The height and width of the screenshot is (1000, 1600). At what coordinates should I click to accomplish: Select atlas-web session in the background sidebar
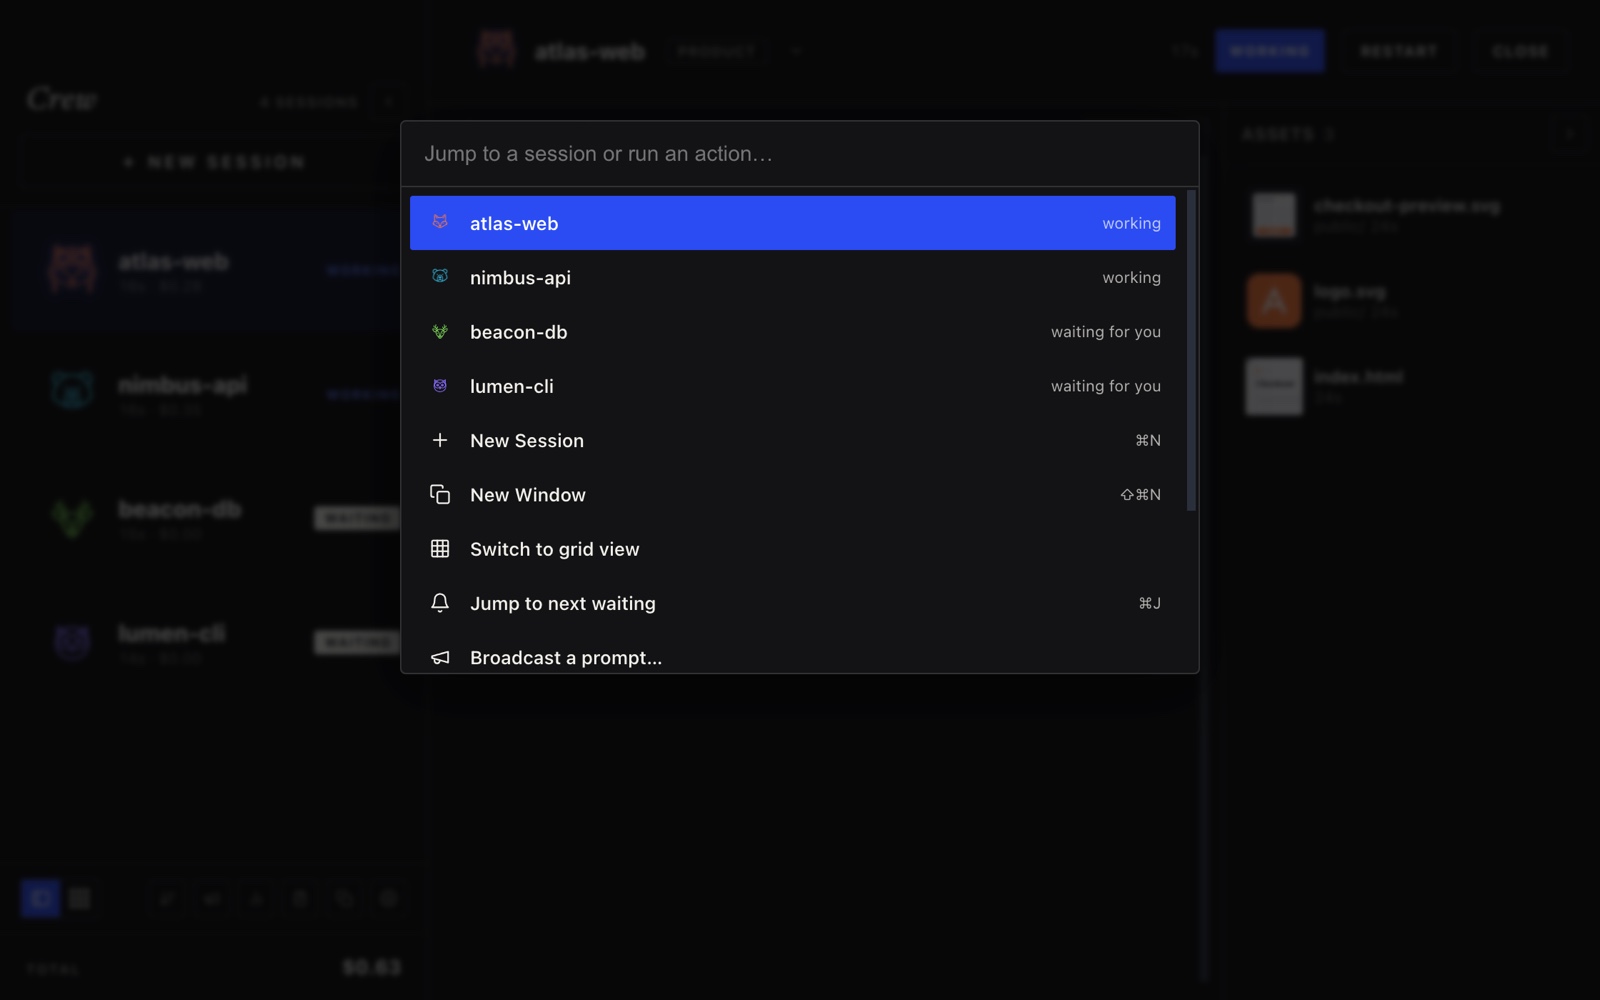208,268
